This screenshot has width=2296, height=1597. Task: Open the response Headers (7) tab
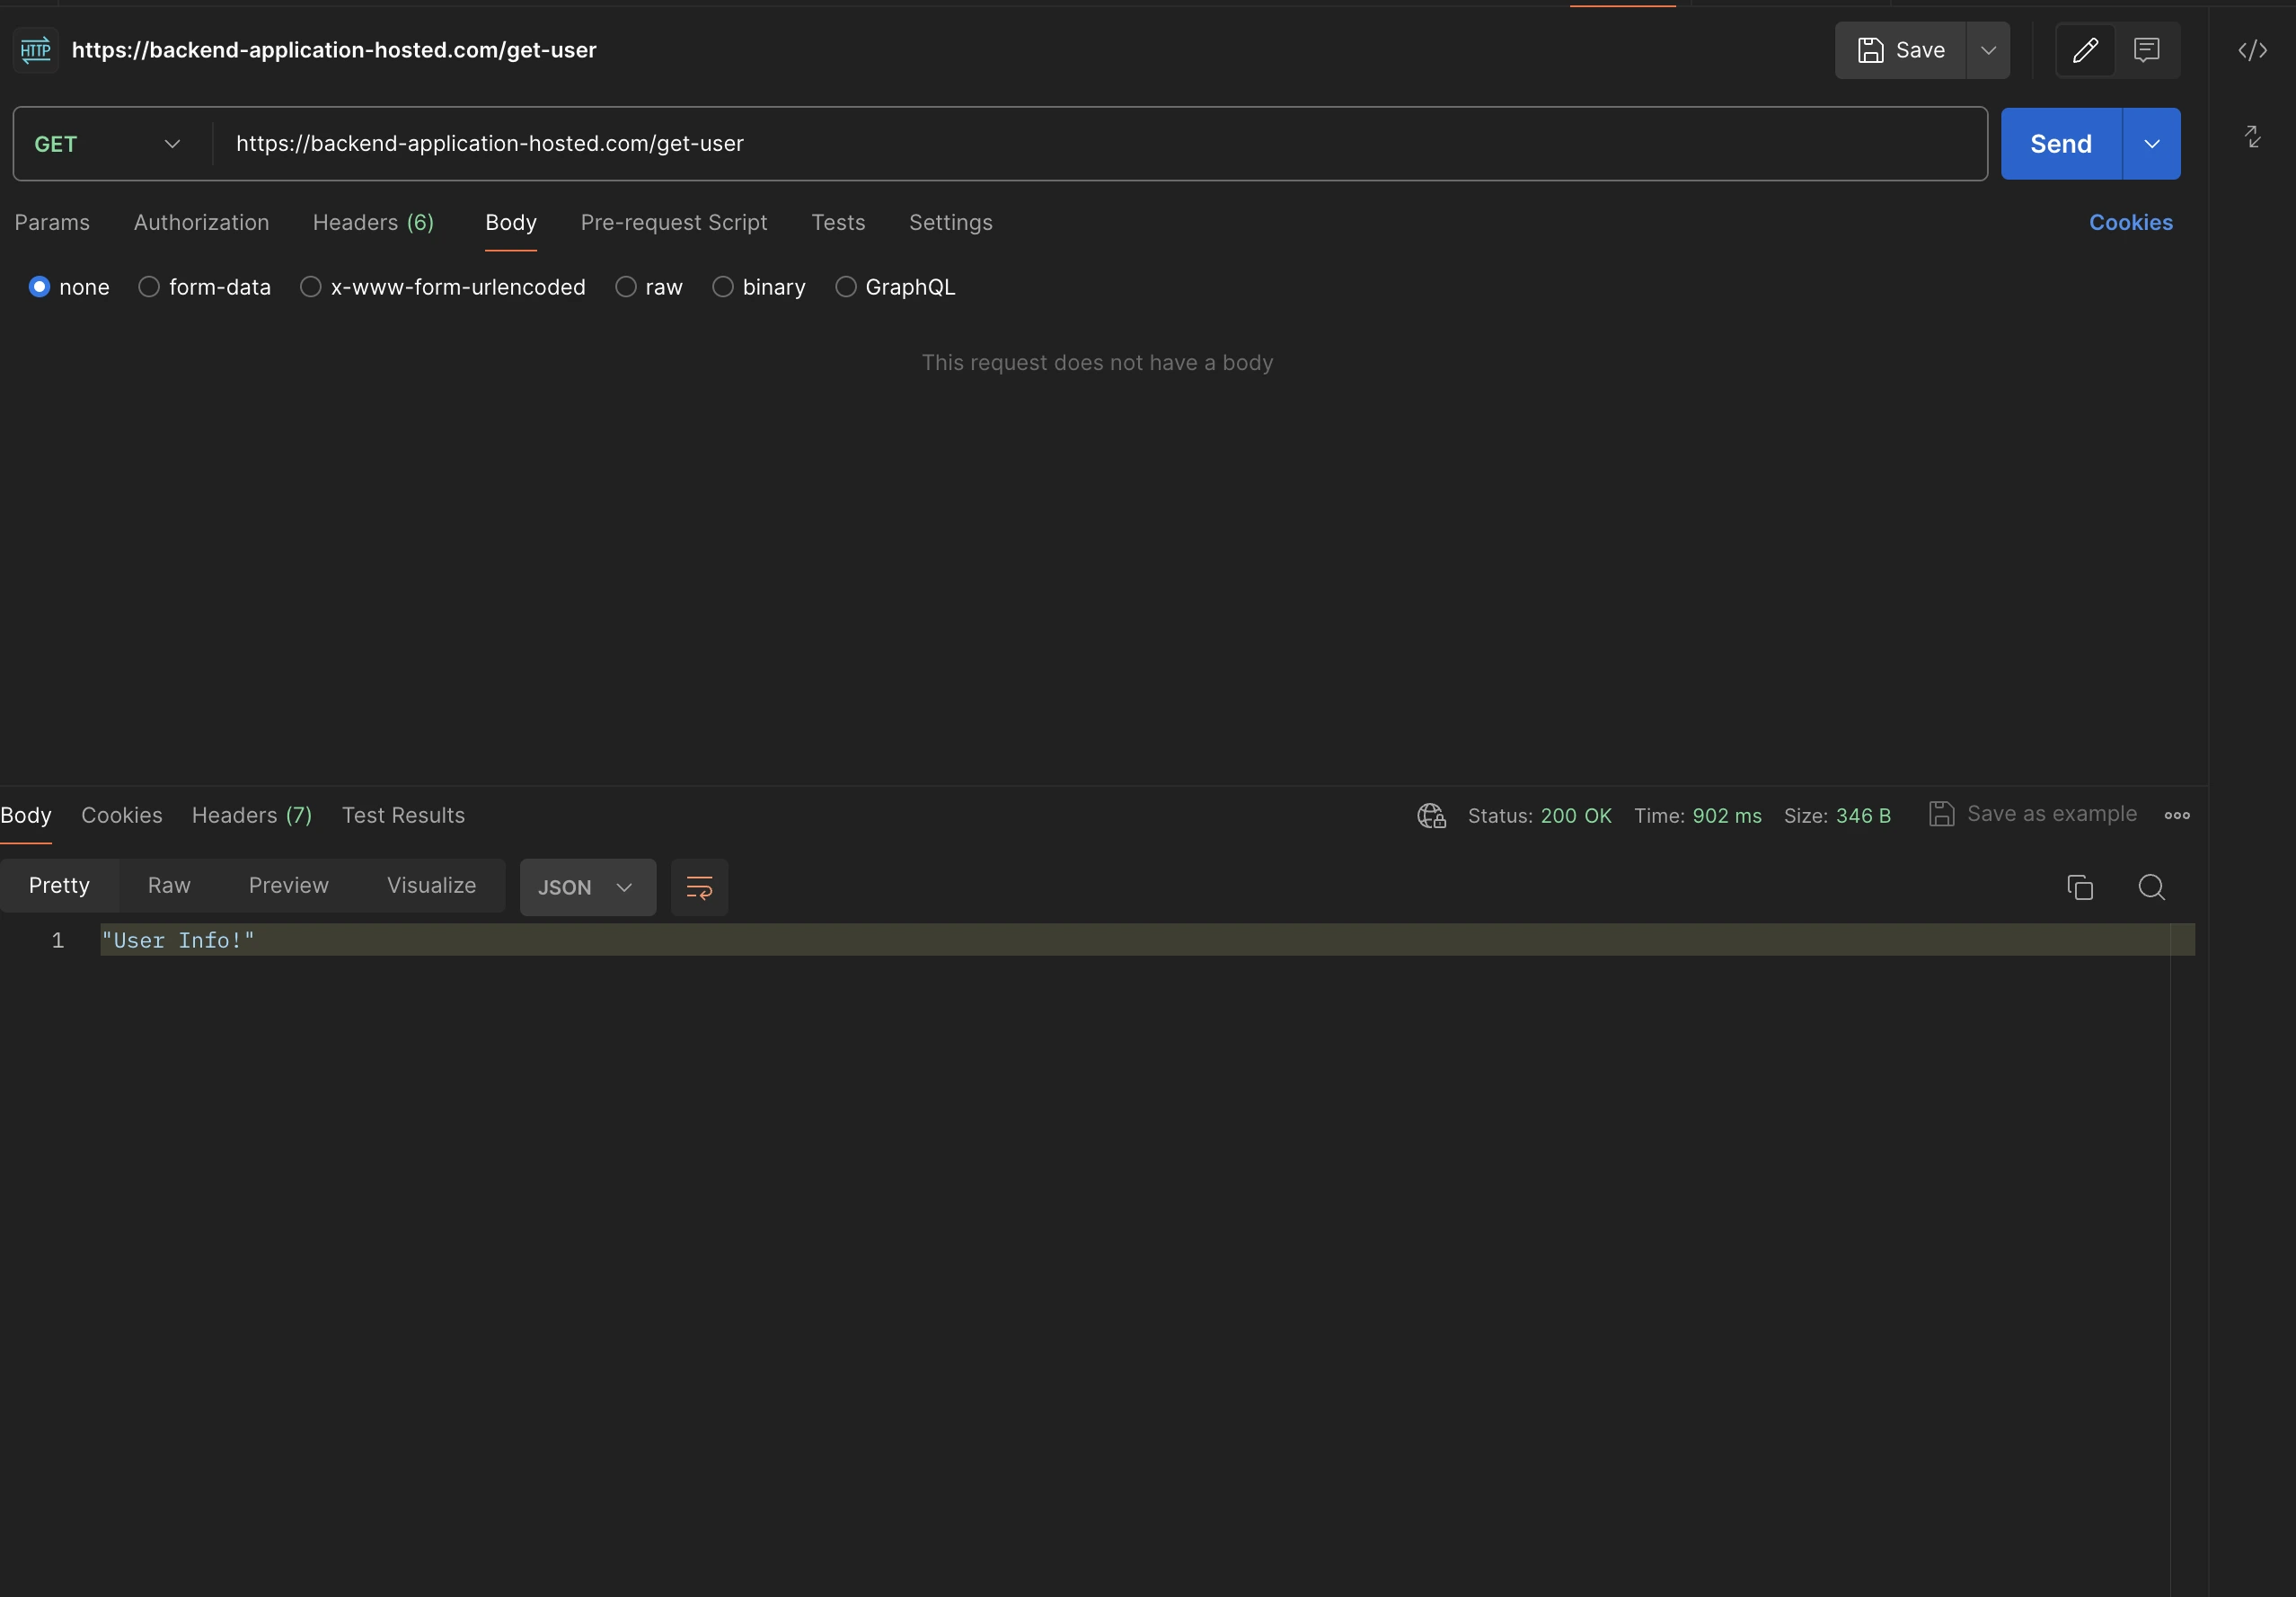pyautogui.click(x=252, y=816)
